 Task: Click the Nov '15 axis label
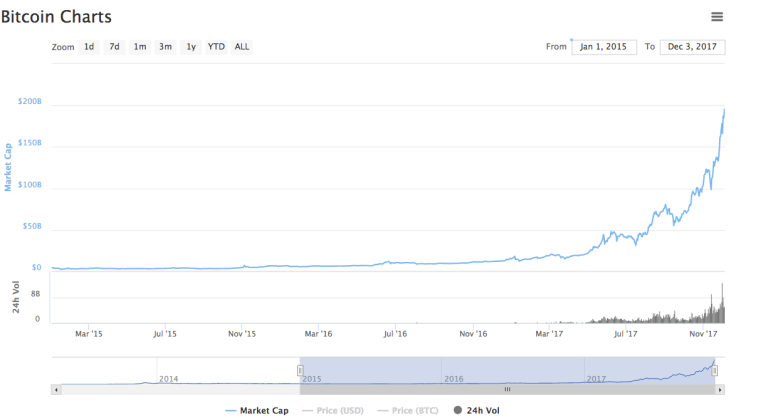[242, 334]
